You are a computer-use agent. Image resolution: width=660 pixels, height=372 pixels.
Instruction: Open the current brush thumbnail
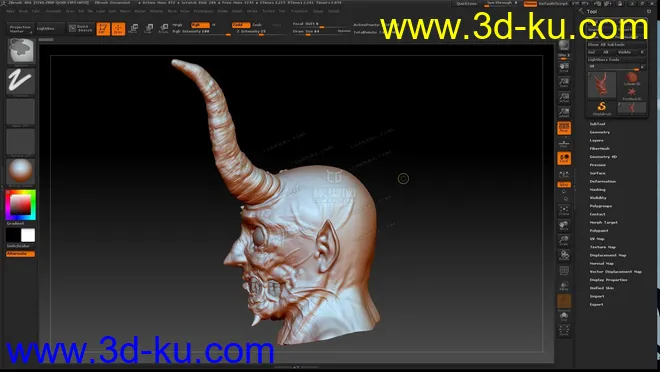[21, 51]
